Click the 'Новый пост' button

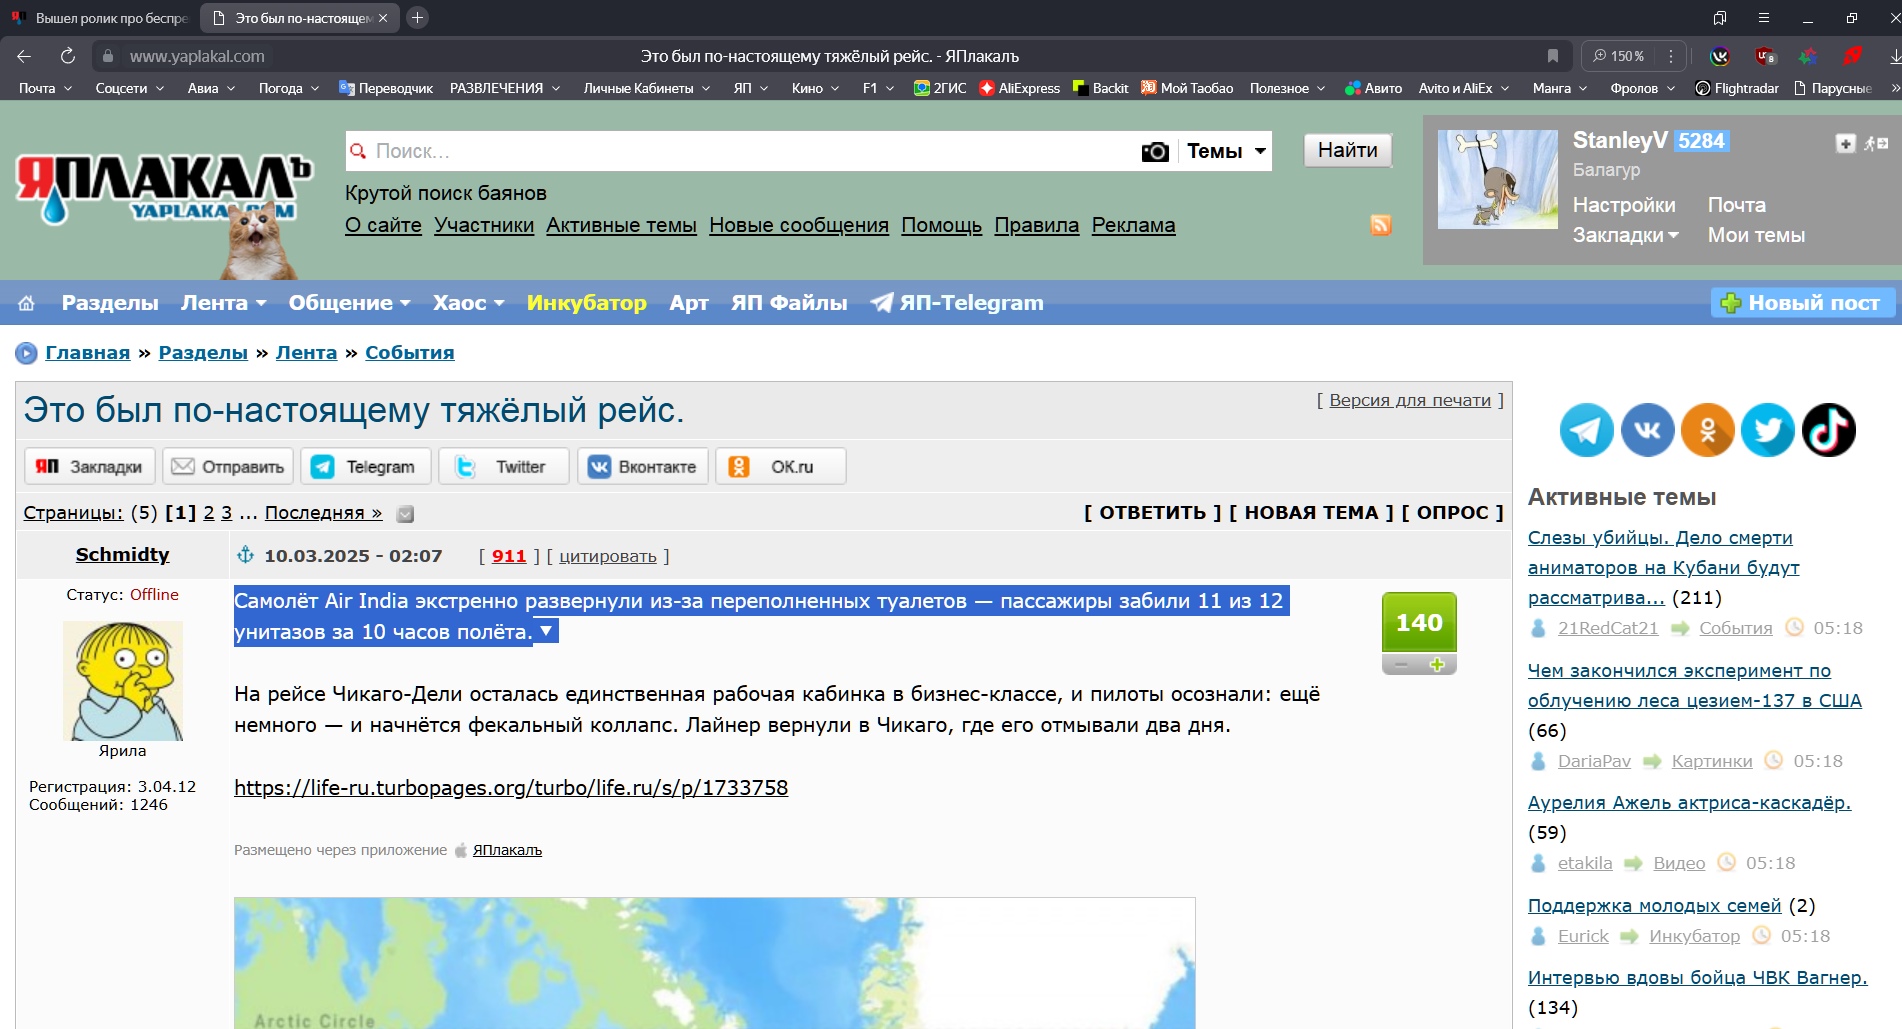pos(1803,303)
